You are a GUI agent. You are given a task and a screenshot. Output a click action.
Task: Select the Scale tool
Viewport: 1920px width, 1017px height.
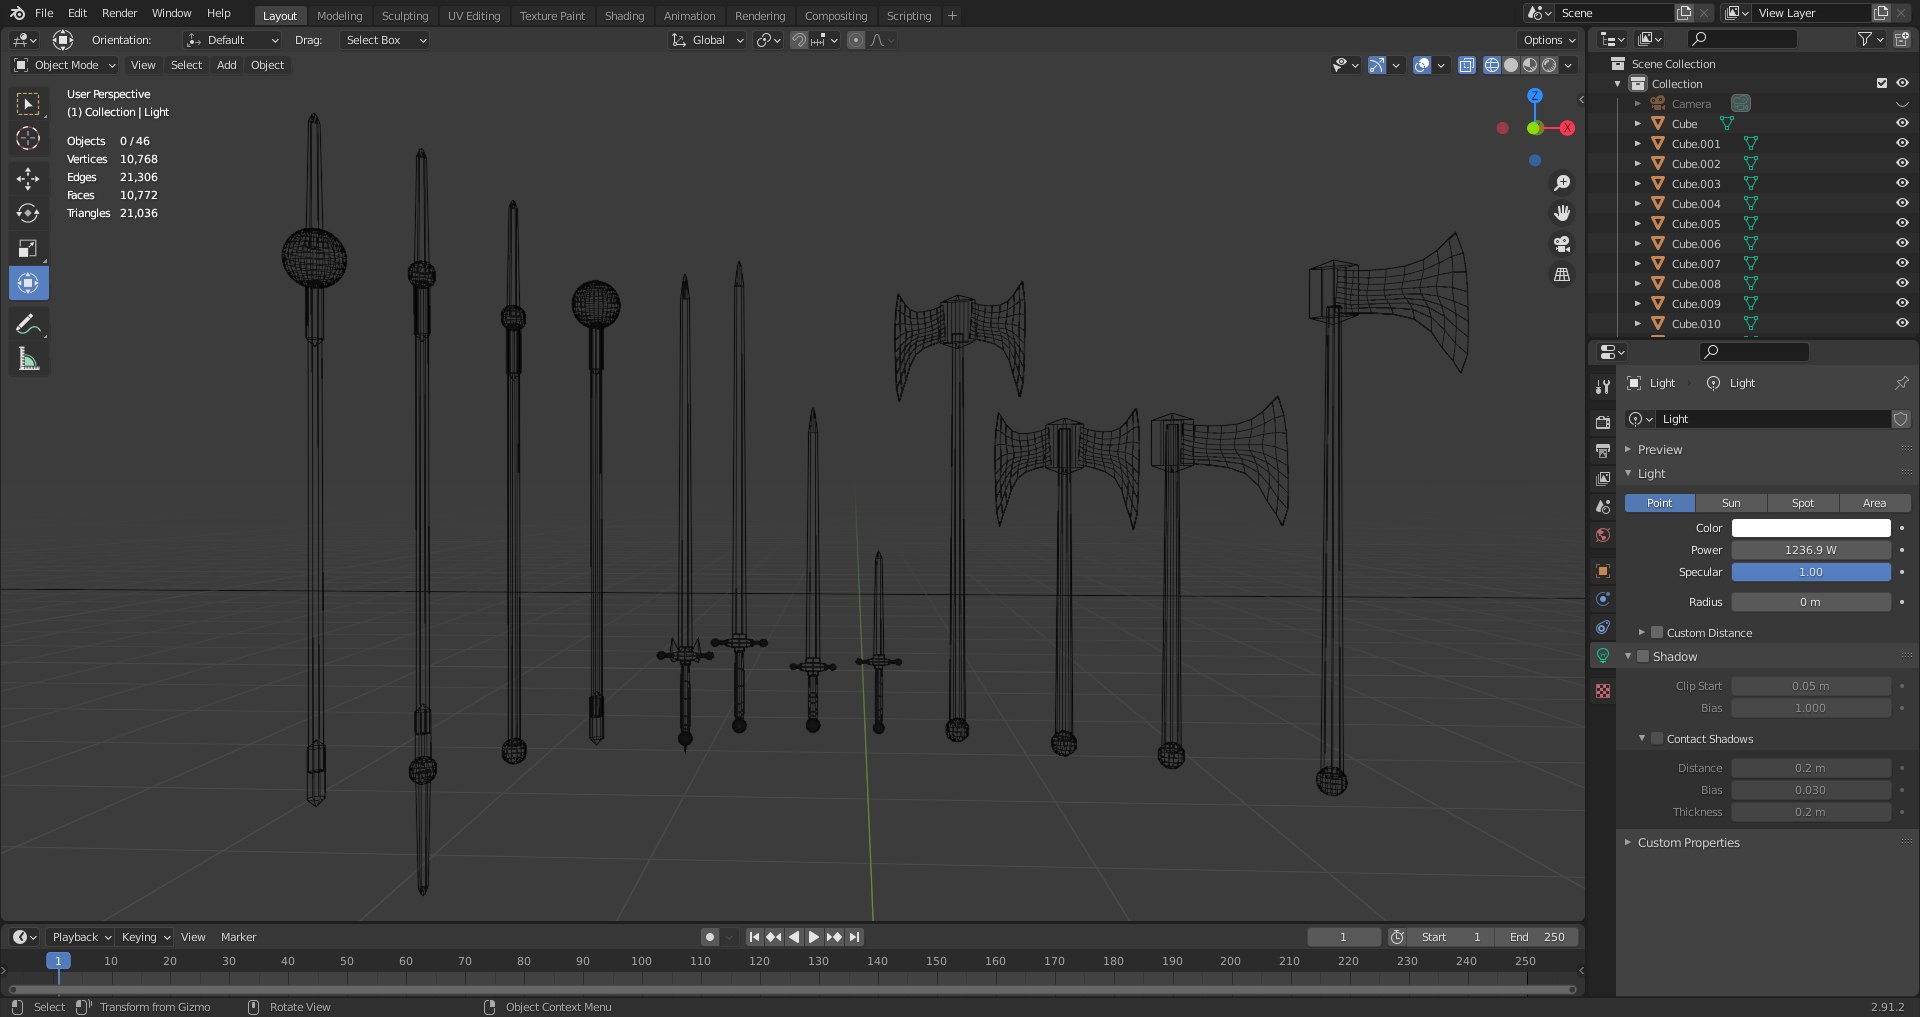coord(28,248)
